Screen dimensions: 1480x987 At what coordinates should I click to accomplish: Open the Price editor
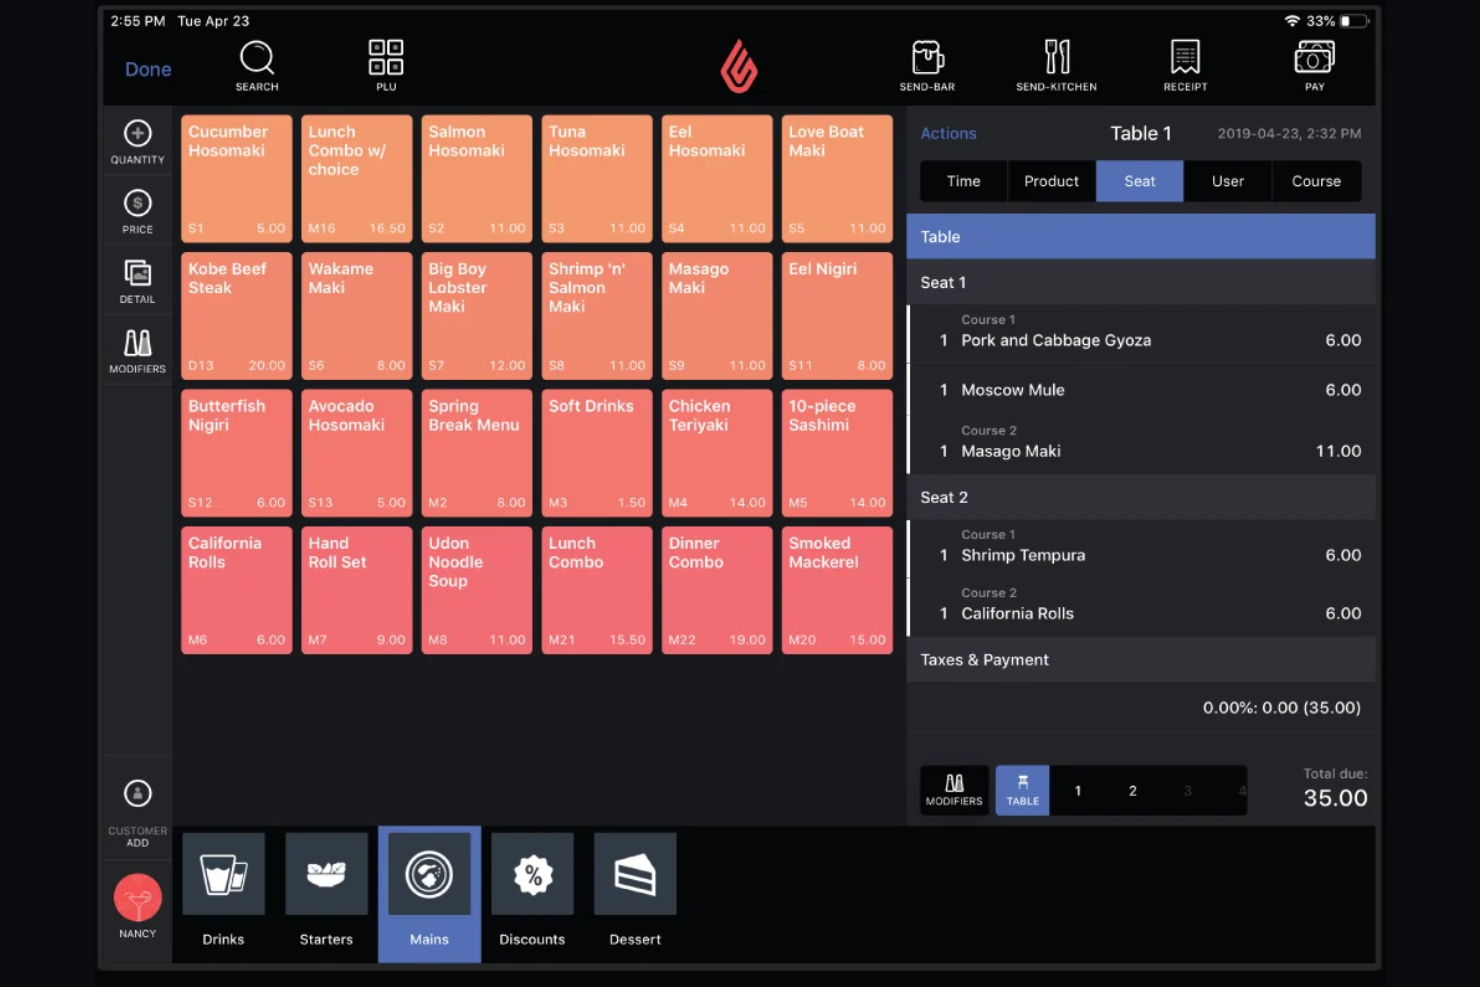click(x=136, y=209)
